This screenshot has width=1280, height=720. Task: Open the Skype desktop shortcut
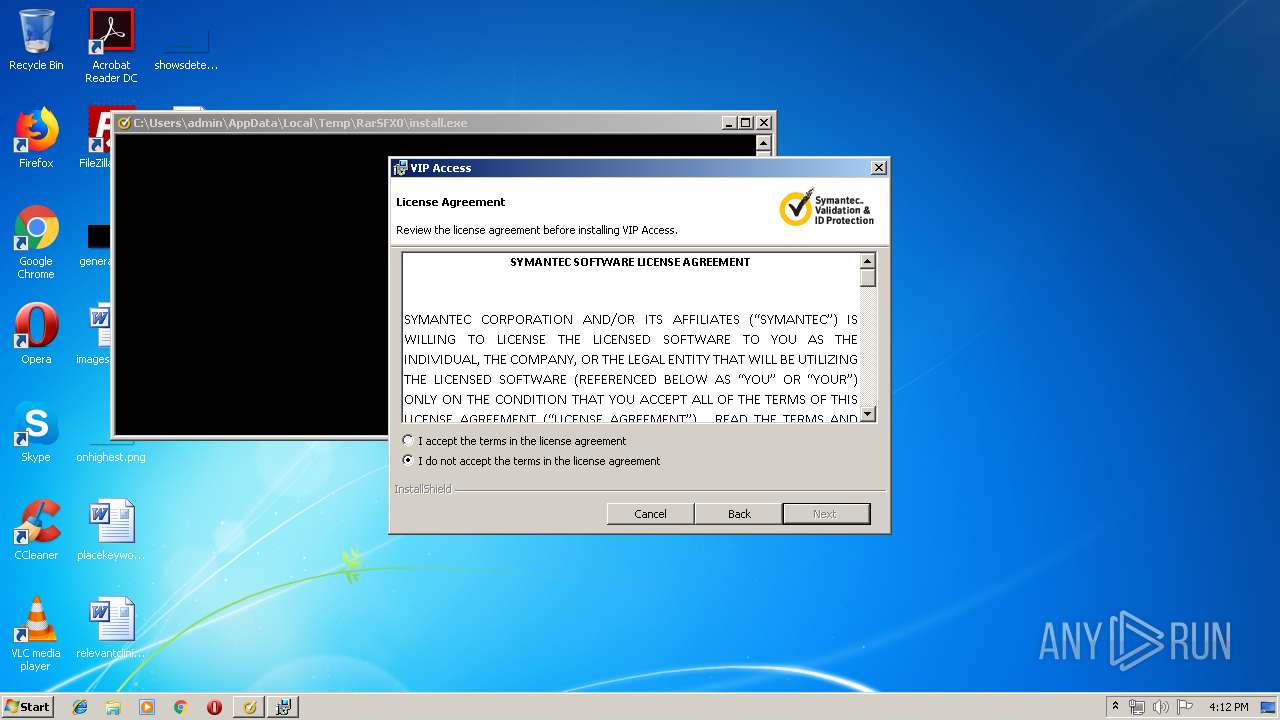pyautogui.click(x=36, y=432)
